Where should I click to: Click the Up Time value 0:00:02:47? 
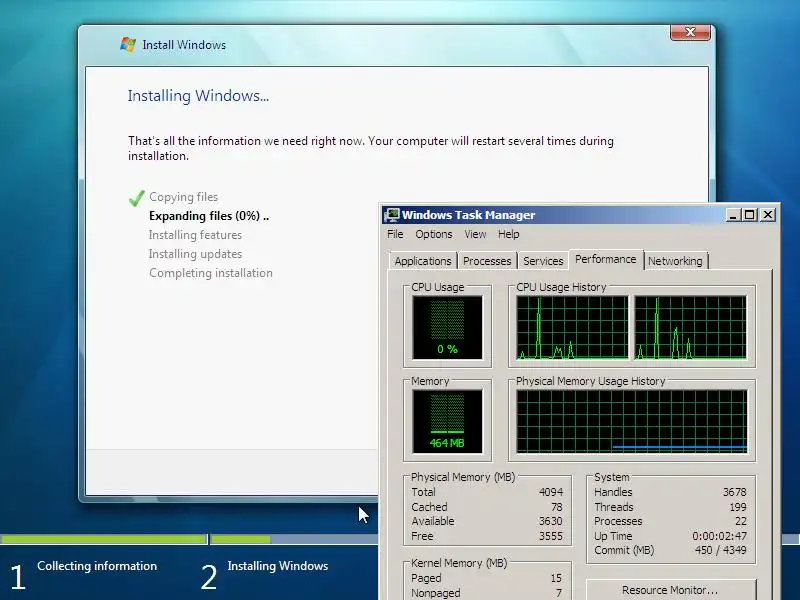pyautogui.click(x=719, y=536)
